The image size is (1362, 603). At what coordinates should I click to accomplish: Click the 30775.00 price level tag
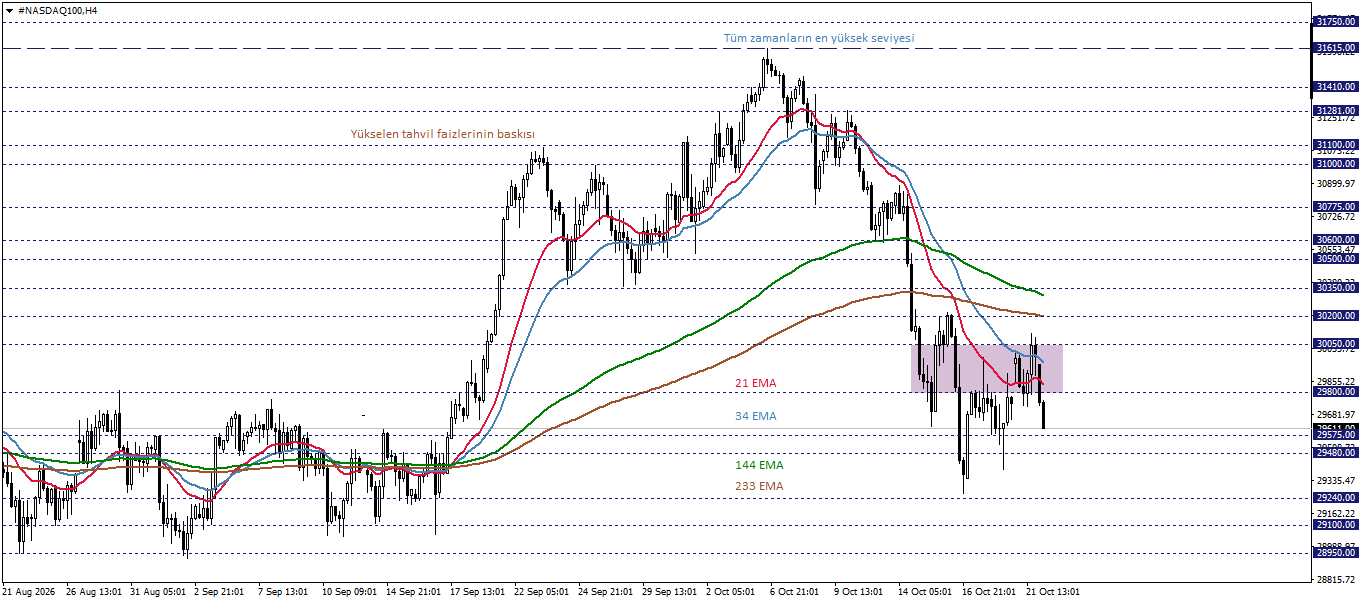coord(1335,207)
